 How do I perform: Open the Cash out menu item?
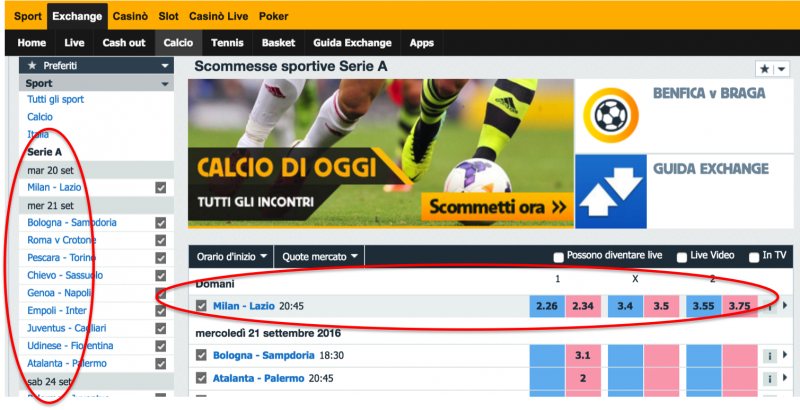pyautogui.click(x=124, y=43)
